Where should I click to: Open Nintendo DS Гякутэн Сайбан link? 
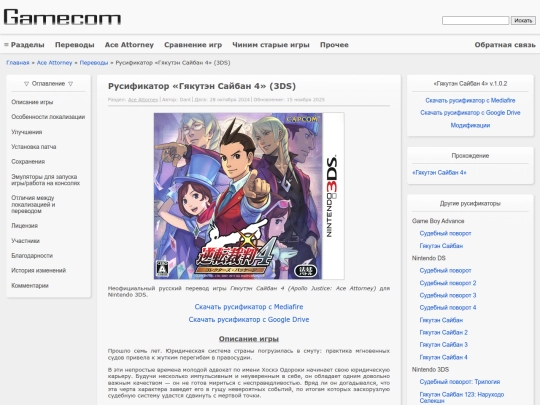pyautogui.click(x=441, y=320)
